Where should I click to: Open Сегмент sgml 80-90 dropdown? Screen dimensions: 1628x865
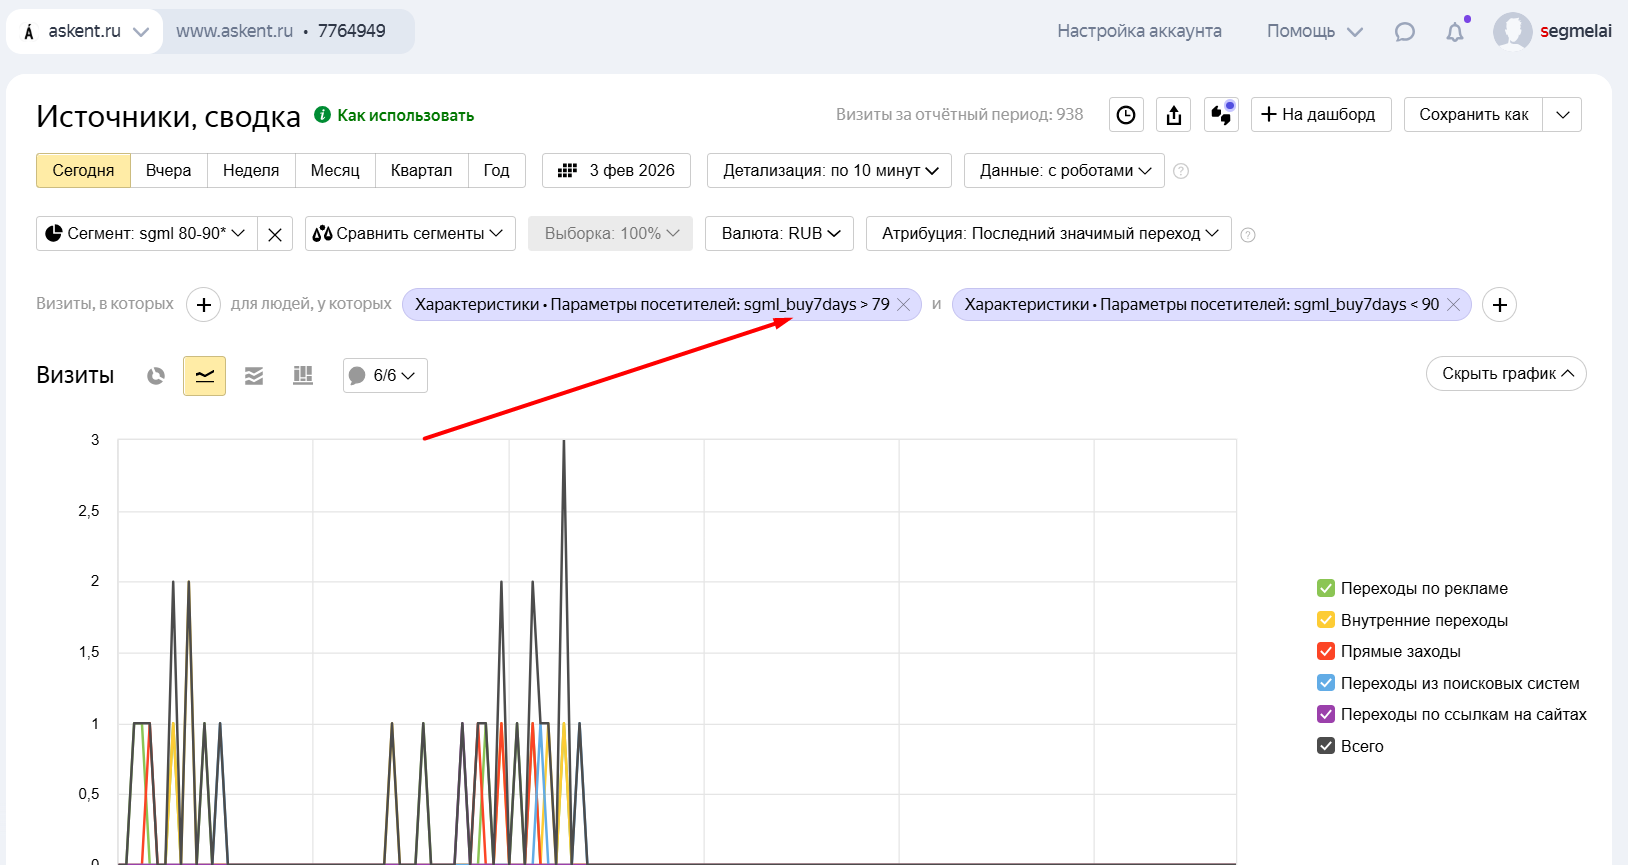(x=147, y=233)
